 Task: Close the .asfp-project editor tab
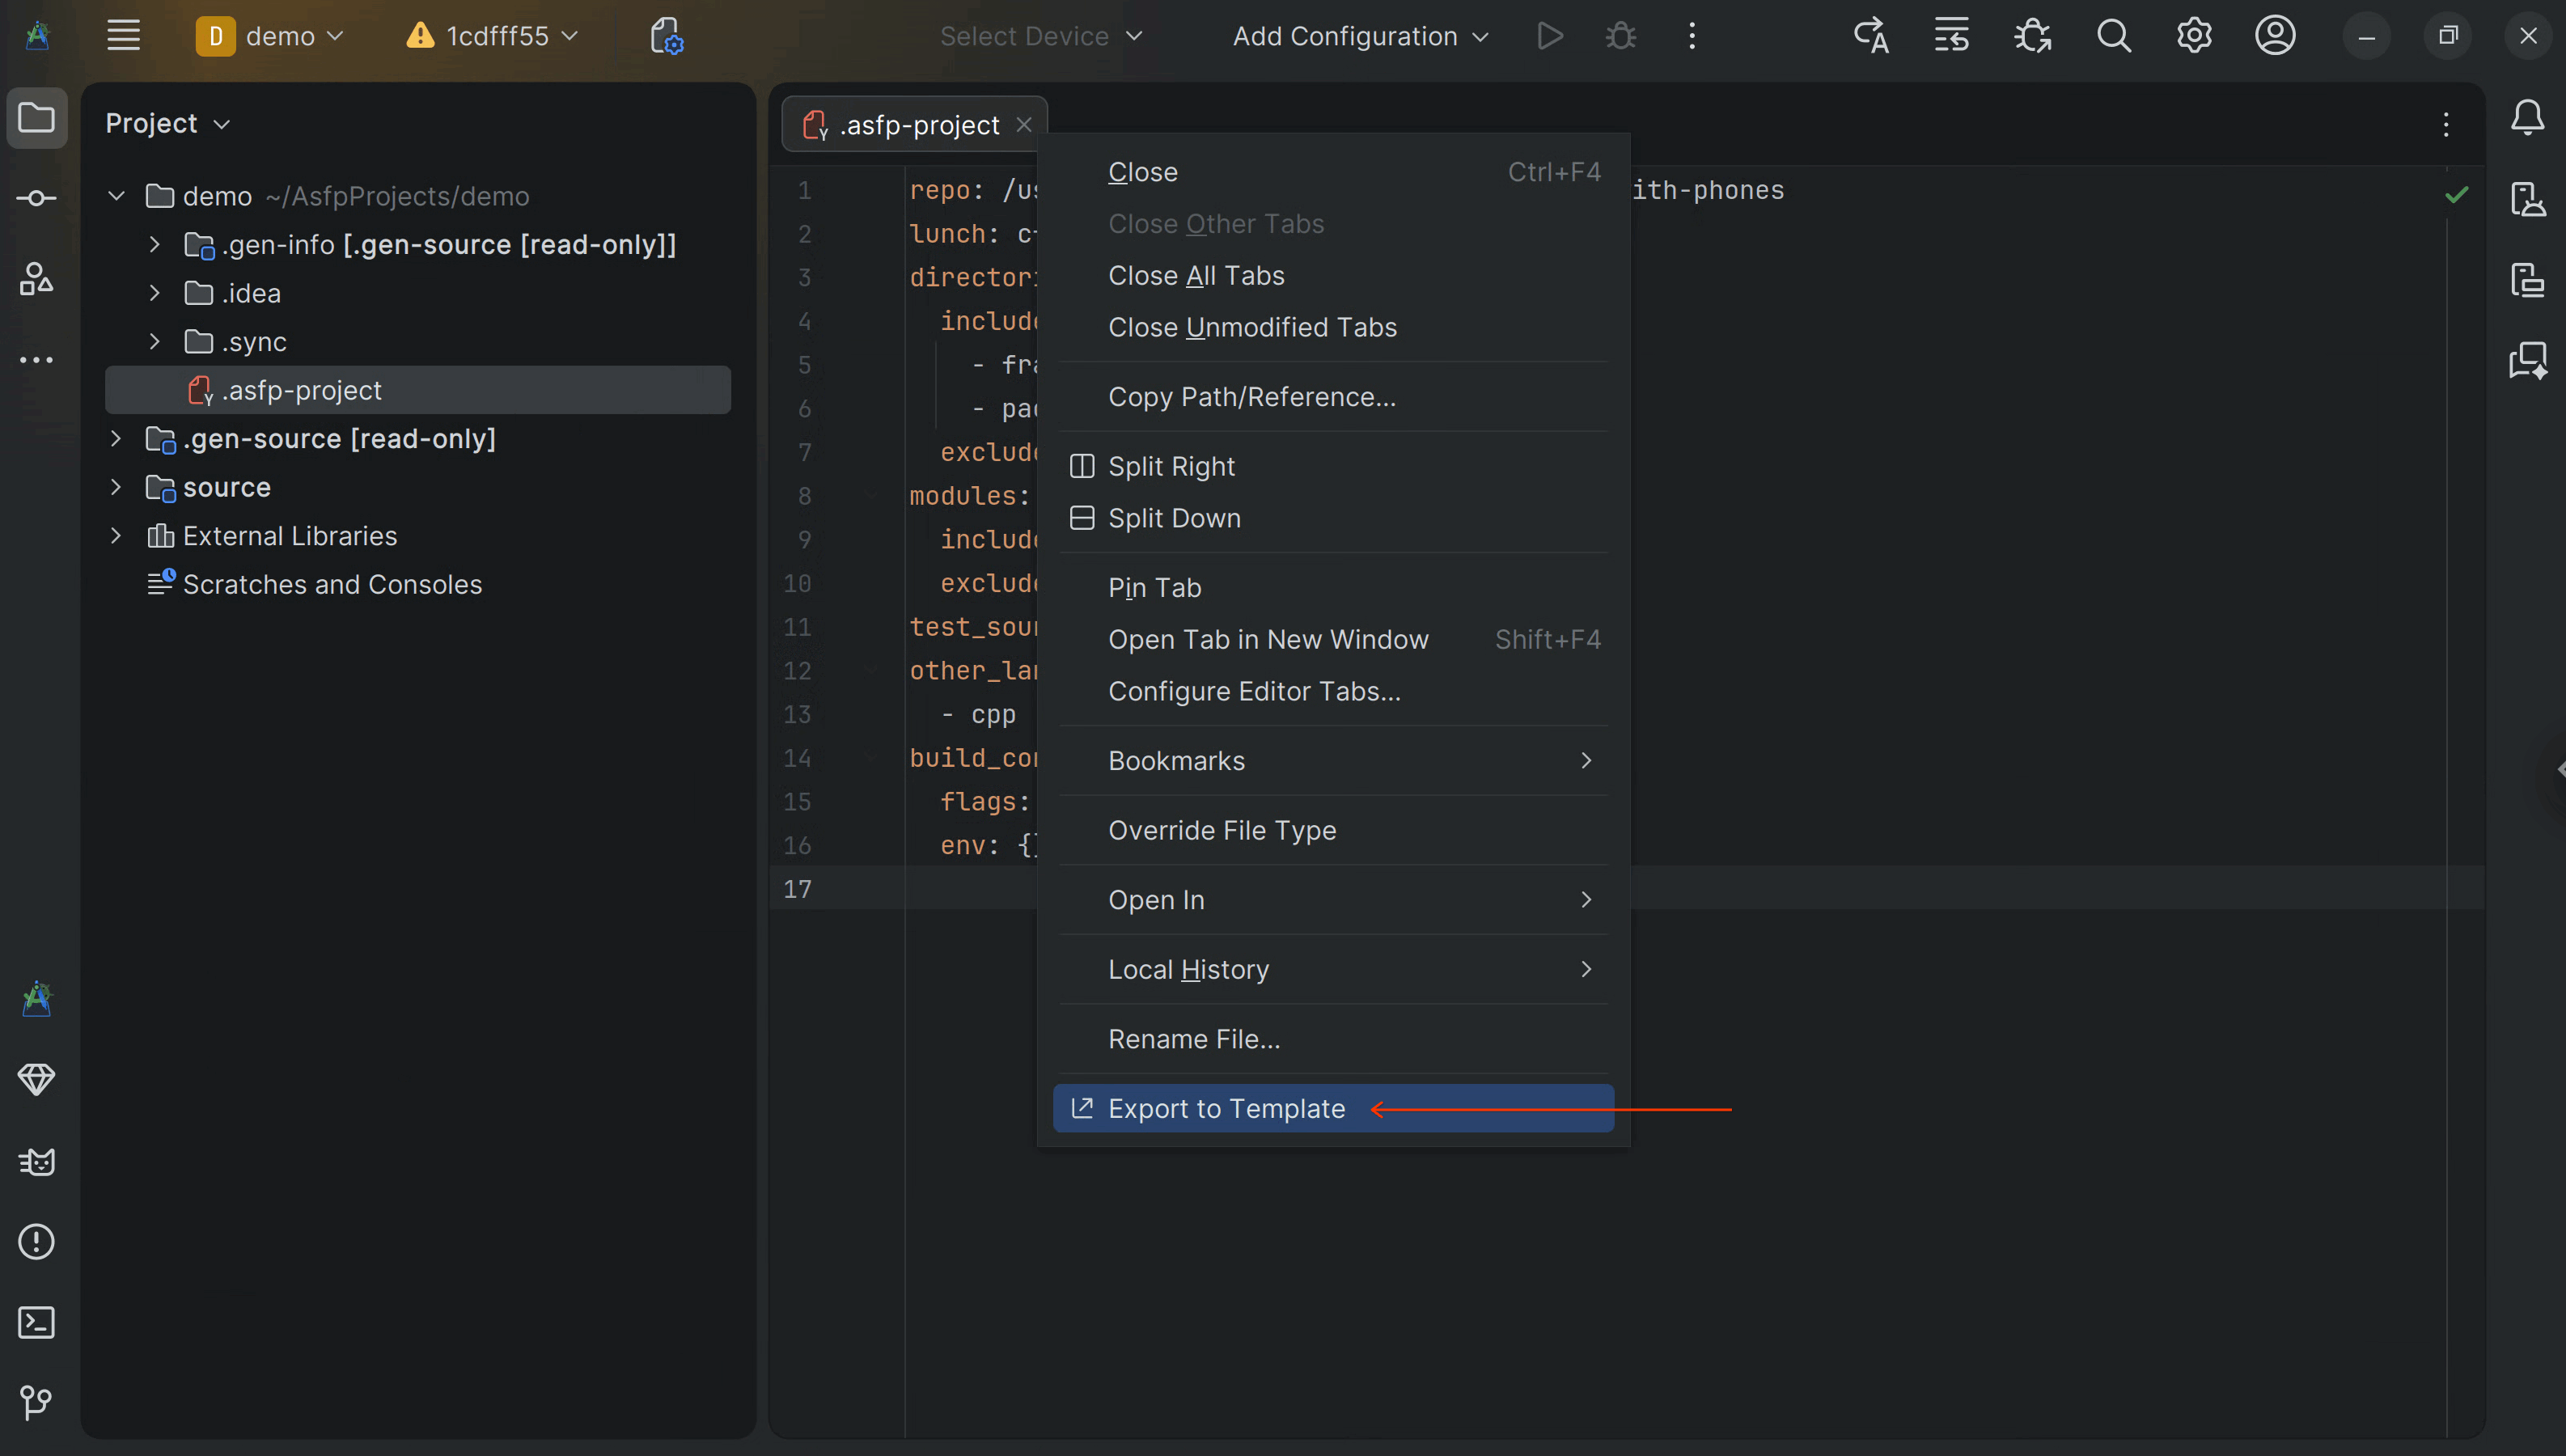click(1023, 125)
